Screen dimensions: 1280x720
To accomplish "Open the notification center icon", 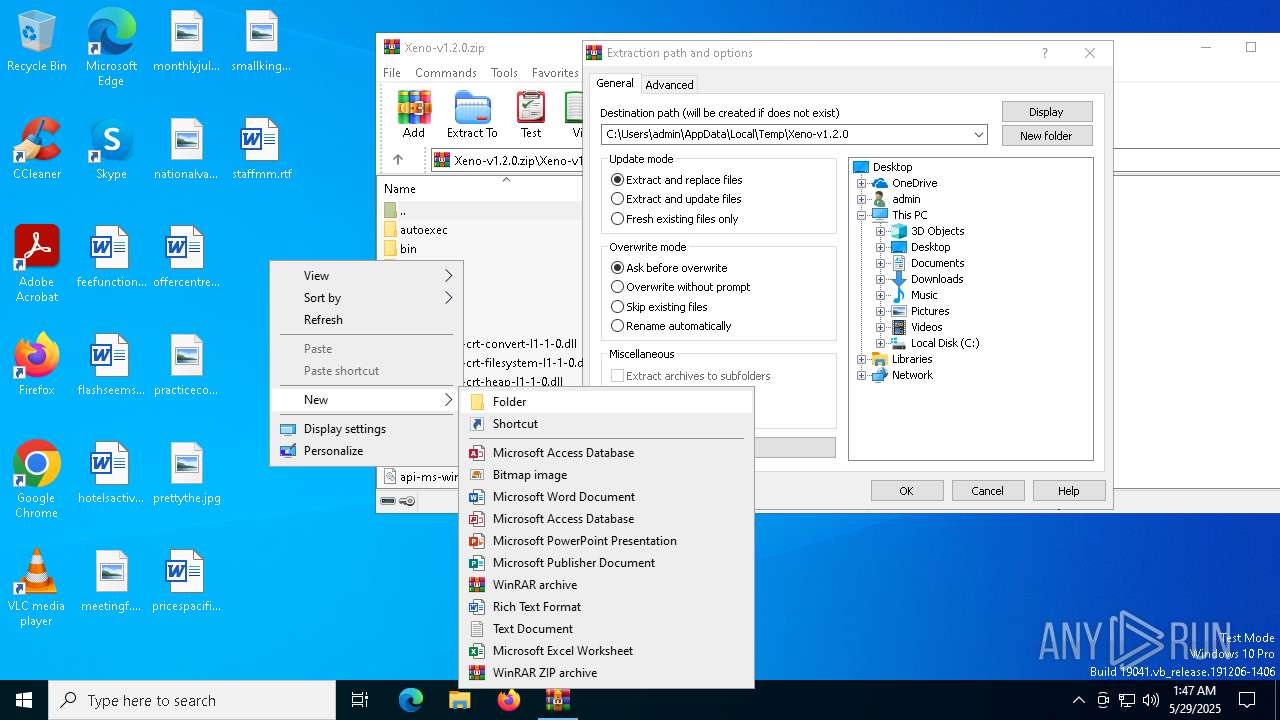I will (x=1247, y=700).
